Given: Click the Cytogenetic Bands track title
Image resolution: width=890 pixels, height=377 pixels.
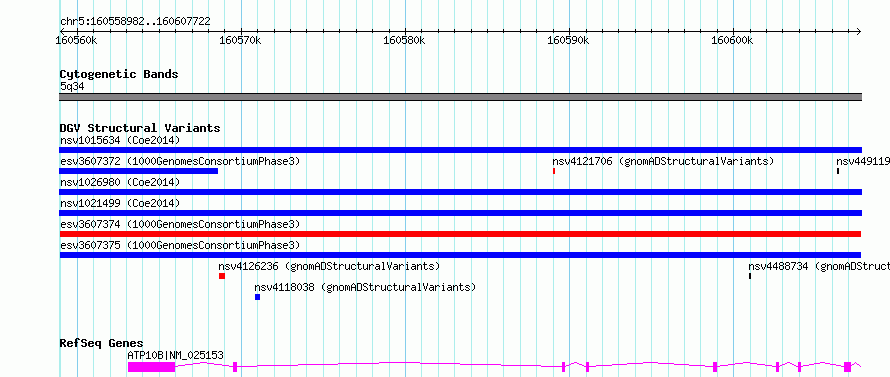Looking at the screenshot, I should click(x=119, y=74).
